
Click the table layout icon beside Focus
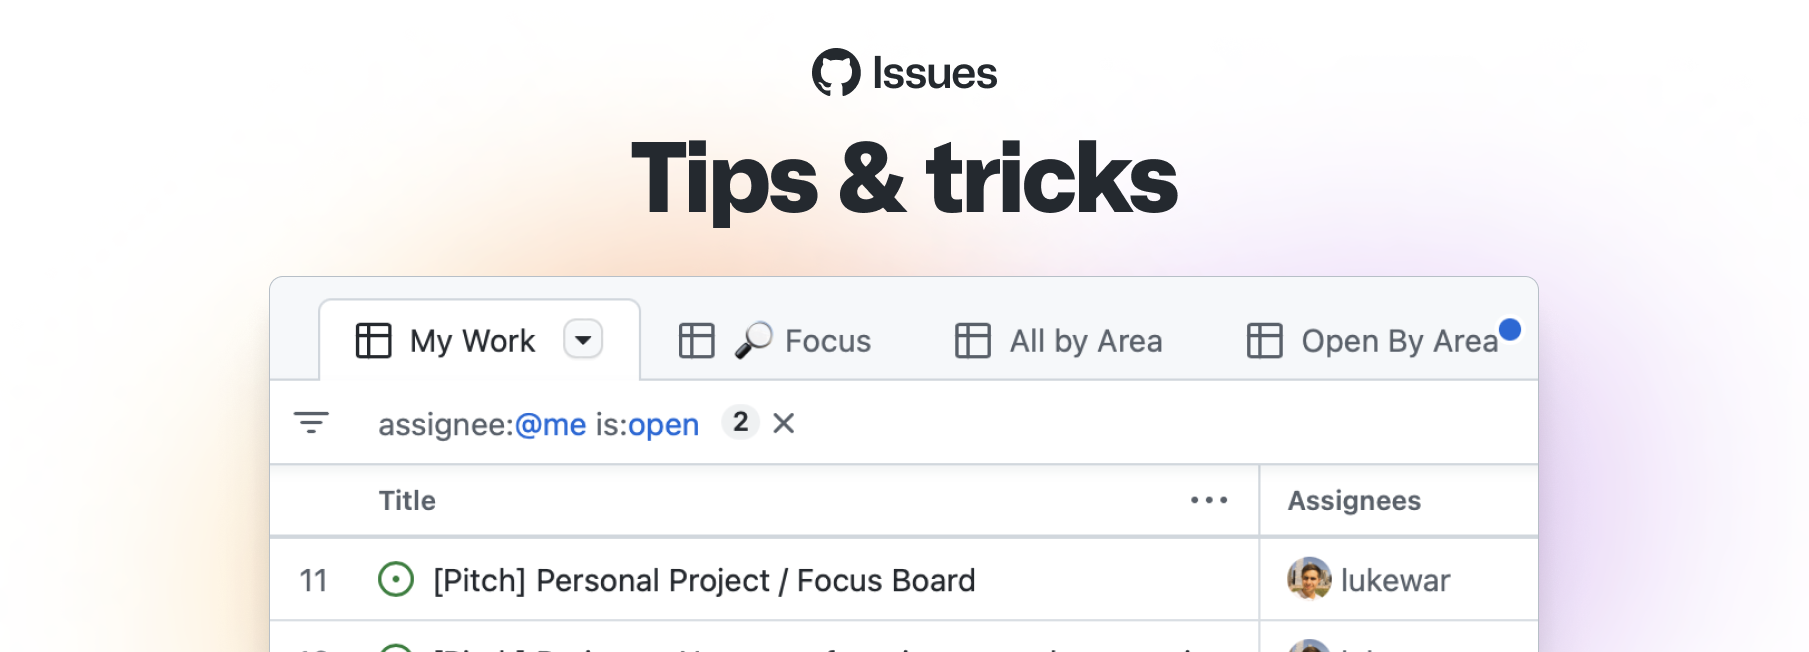[697, 341]
